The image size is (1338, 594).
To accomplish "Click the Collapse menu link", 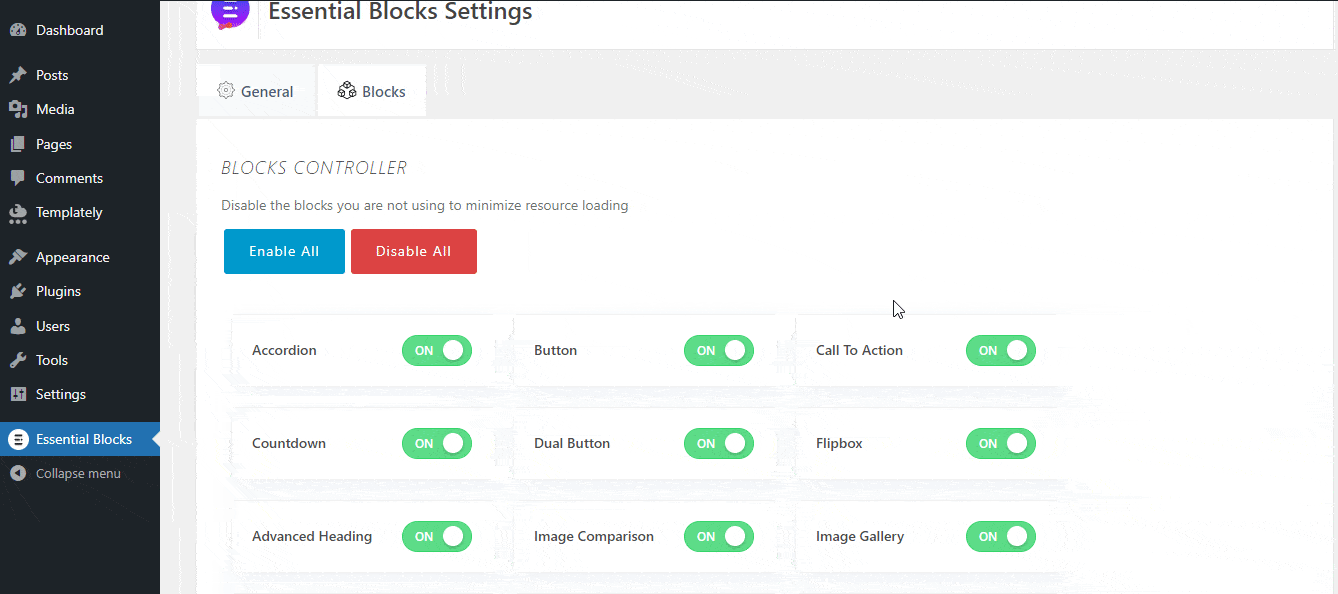I will (78, 473).
